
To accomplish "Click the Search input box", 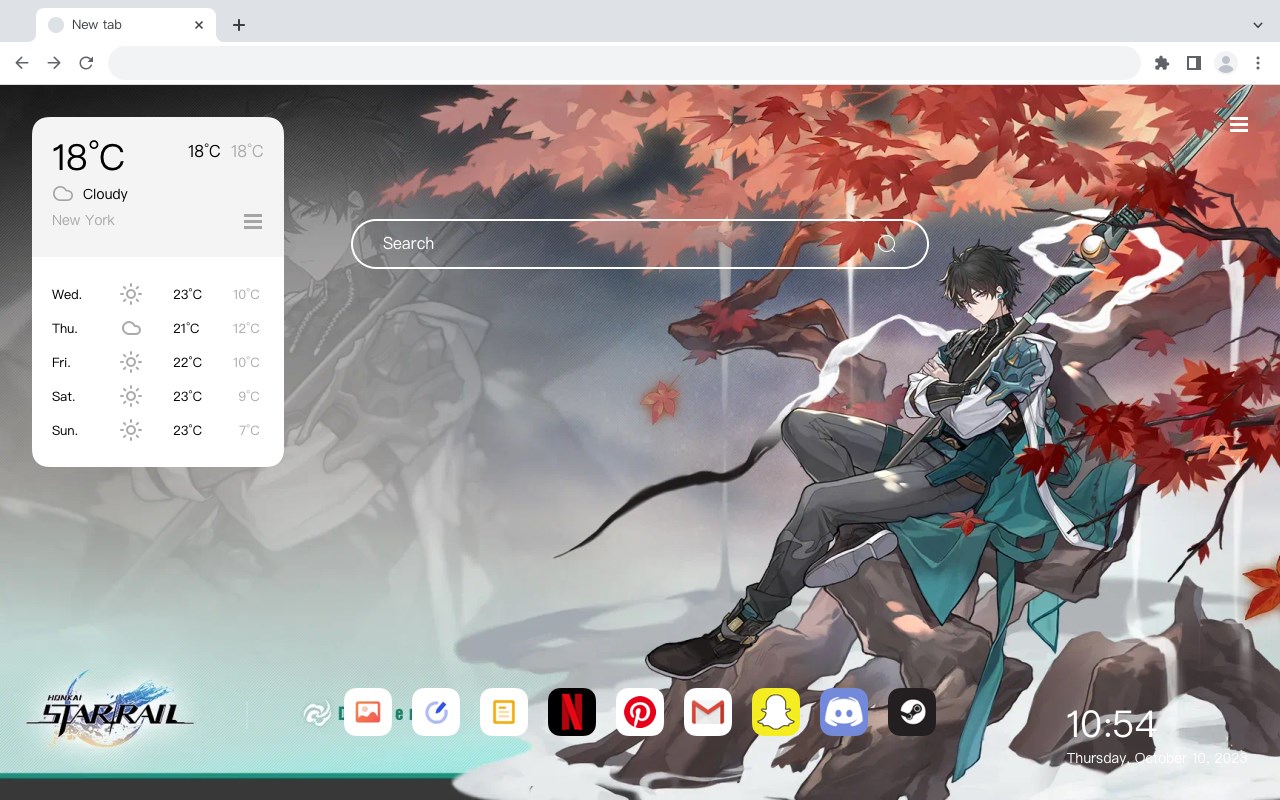I will pyautogui.click(x=640, y=244).
